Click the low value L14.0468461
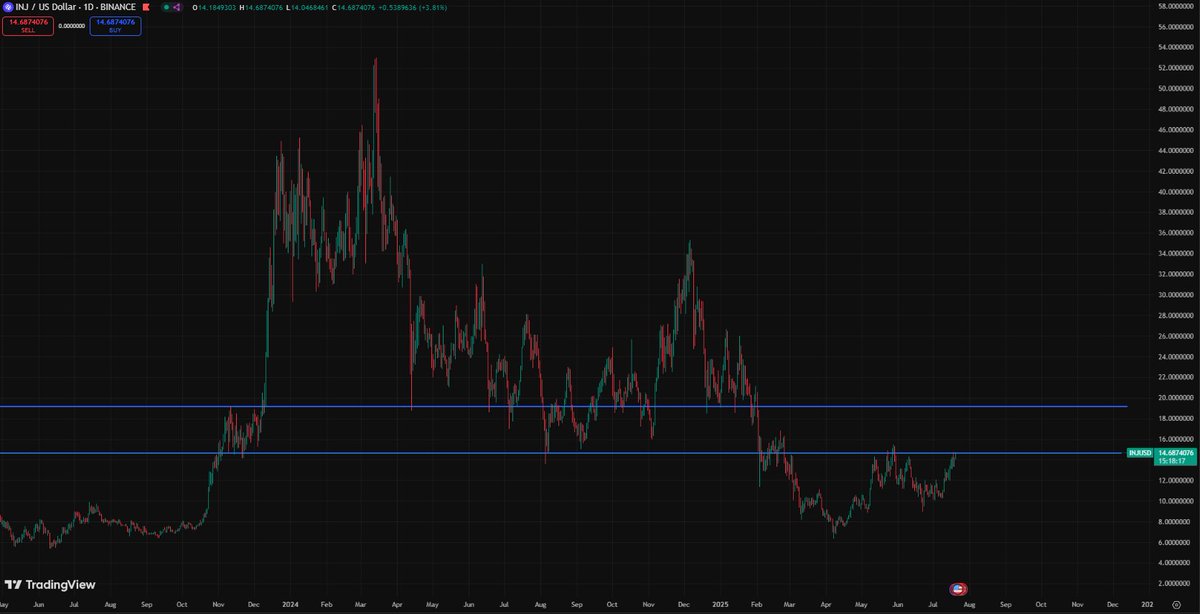This screenshot has height=614, width=1200. click(x=308, y=7)
